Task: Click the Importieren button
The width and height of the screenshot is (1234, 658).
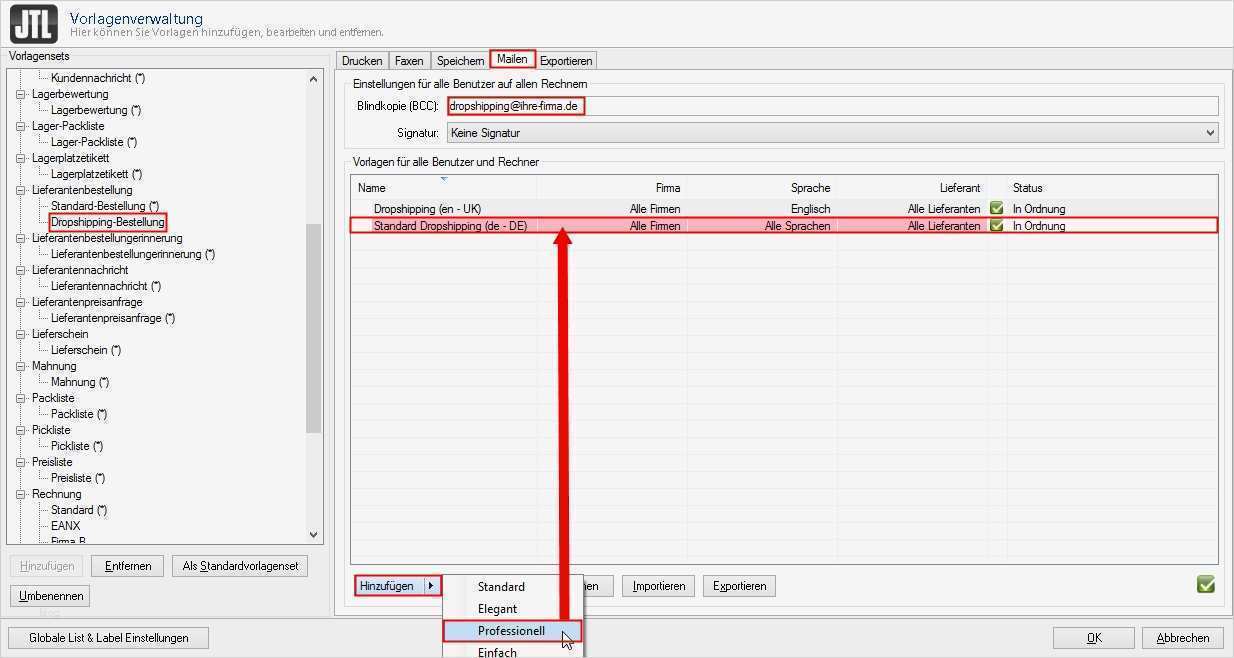Action: pyautogui.click(x=659, y=586)
